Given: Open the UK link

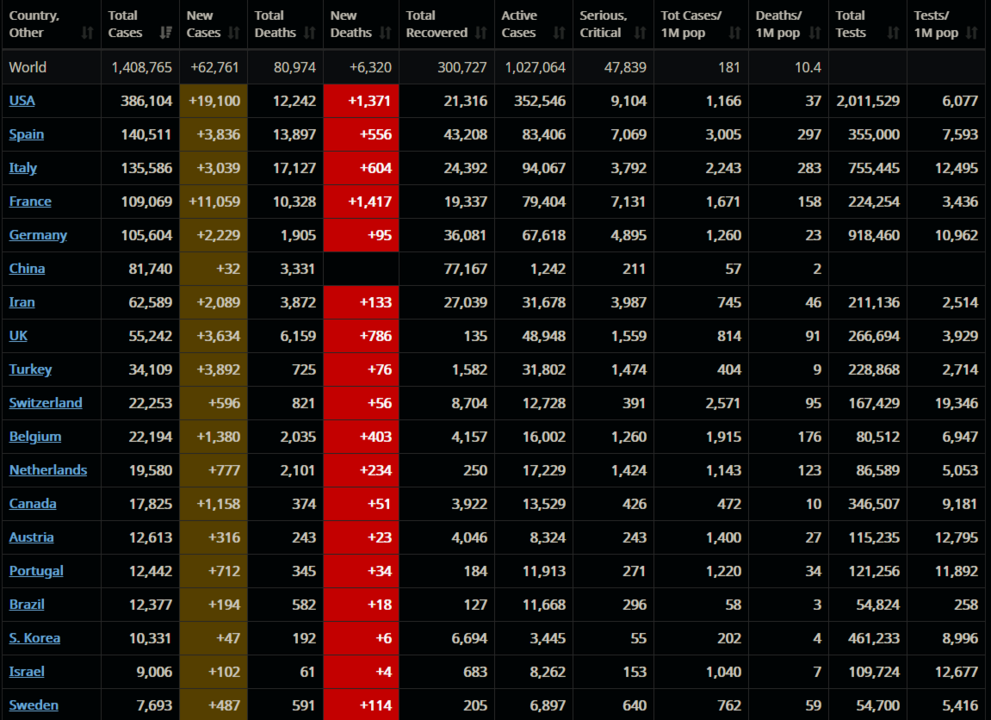Looking at the screenshot, I should 18,335.
